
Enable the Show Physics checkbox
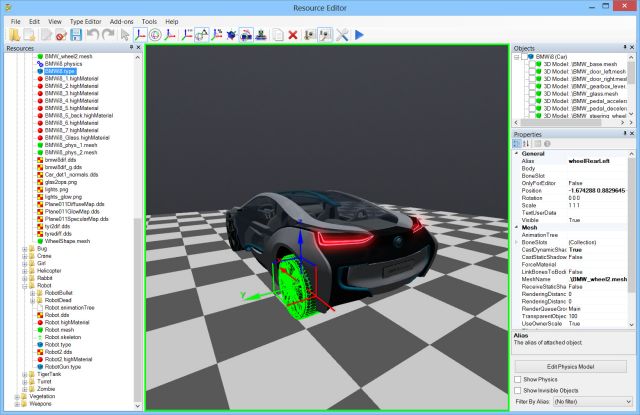[x=517, y=379]
